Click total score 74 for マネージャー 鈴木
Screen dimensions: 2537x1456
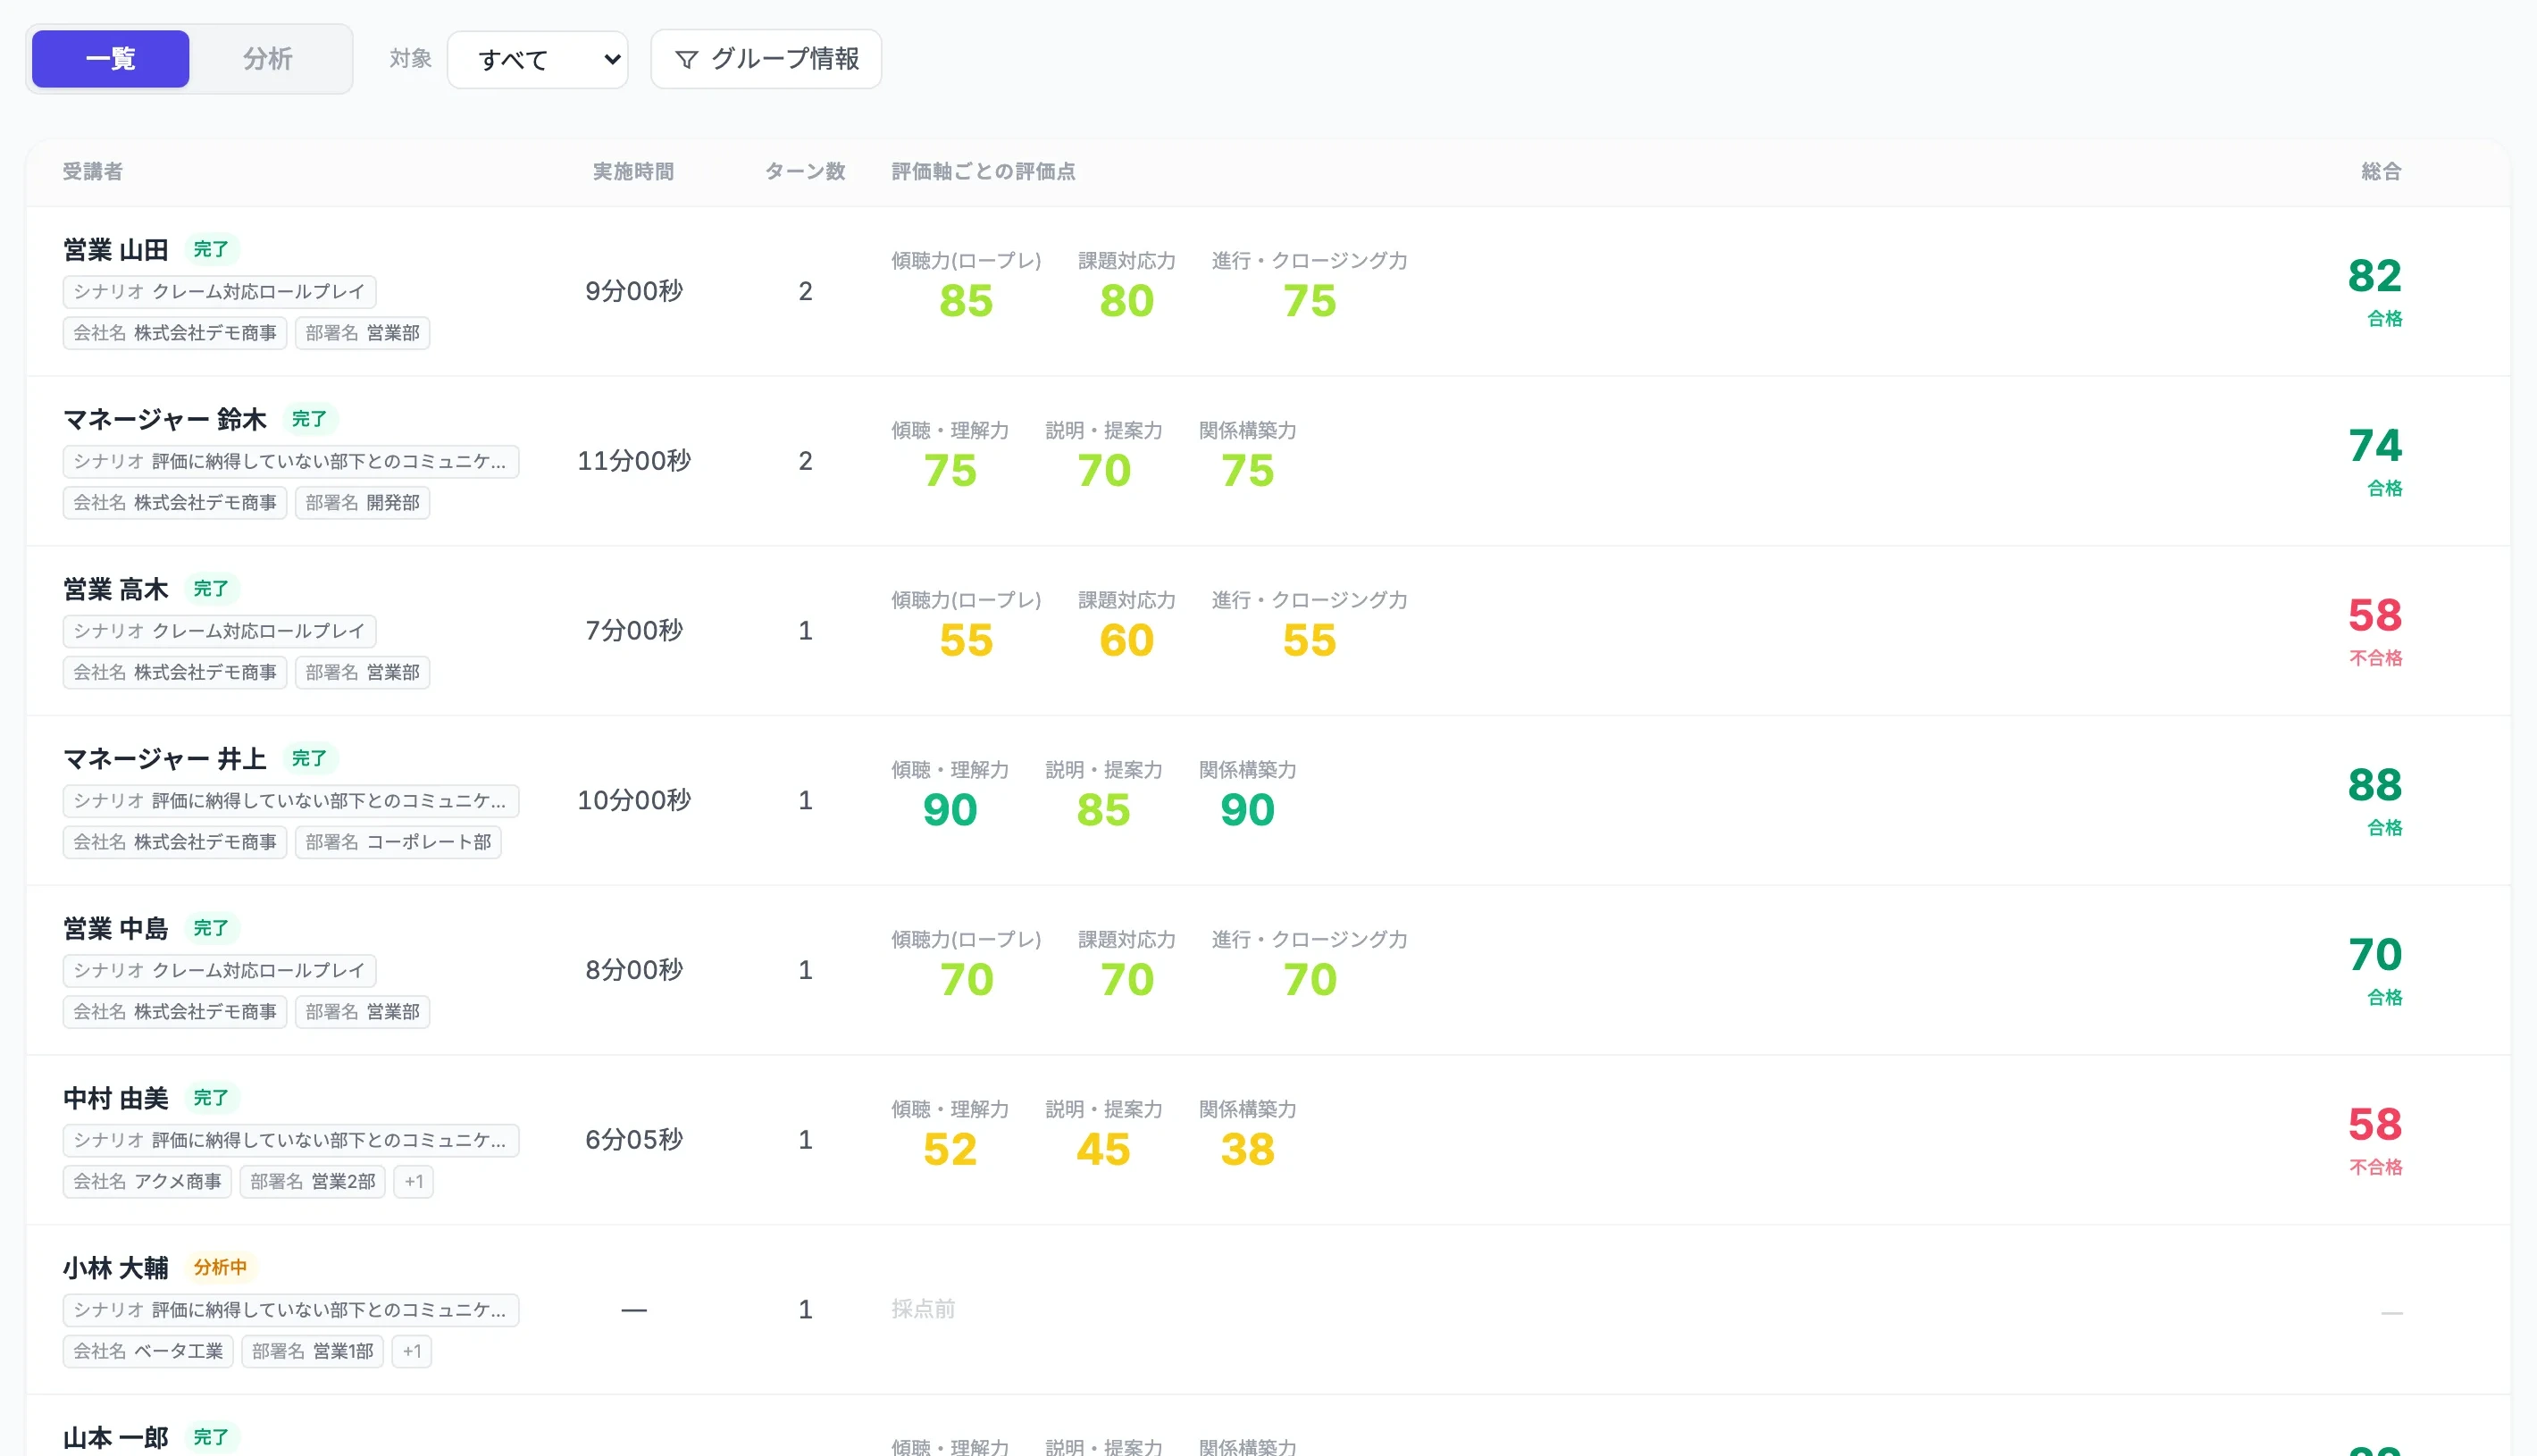point(2375,446)
